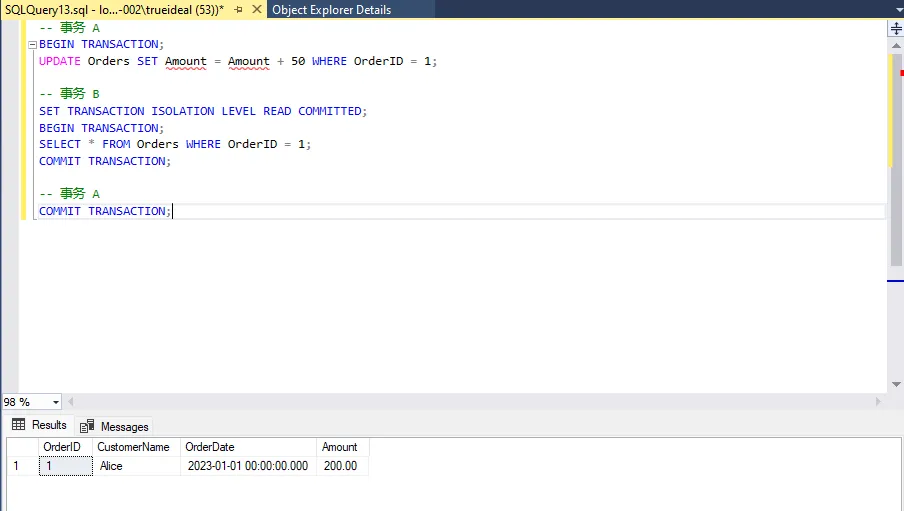Click the Amount column header
This screenshot has height=511, width=904.
coord(340,447)
